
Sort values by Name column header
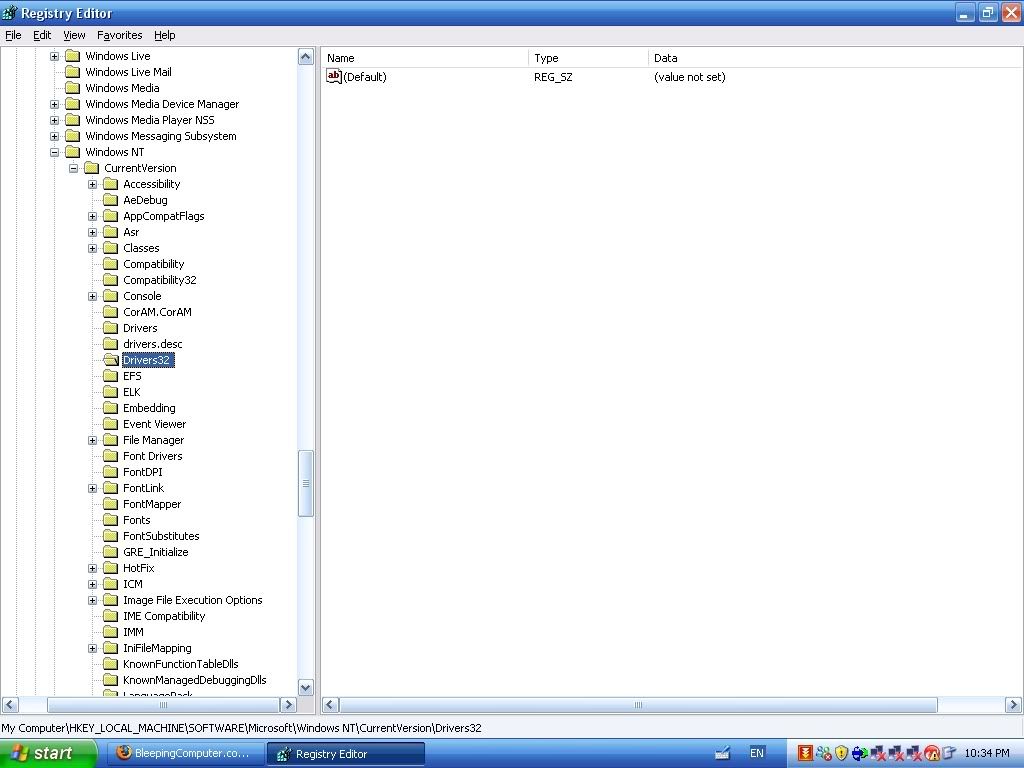[x=425, y=58]
